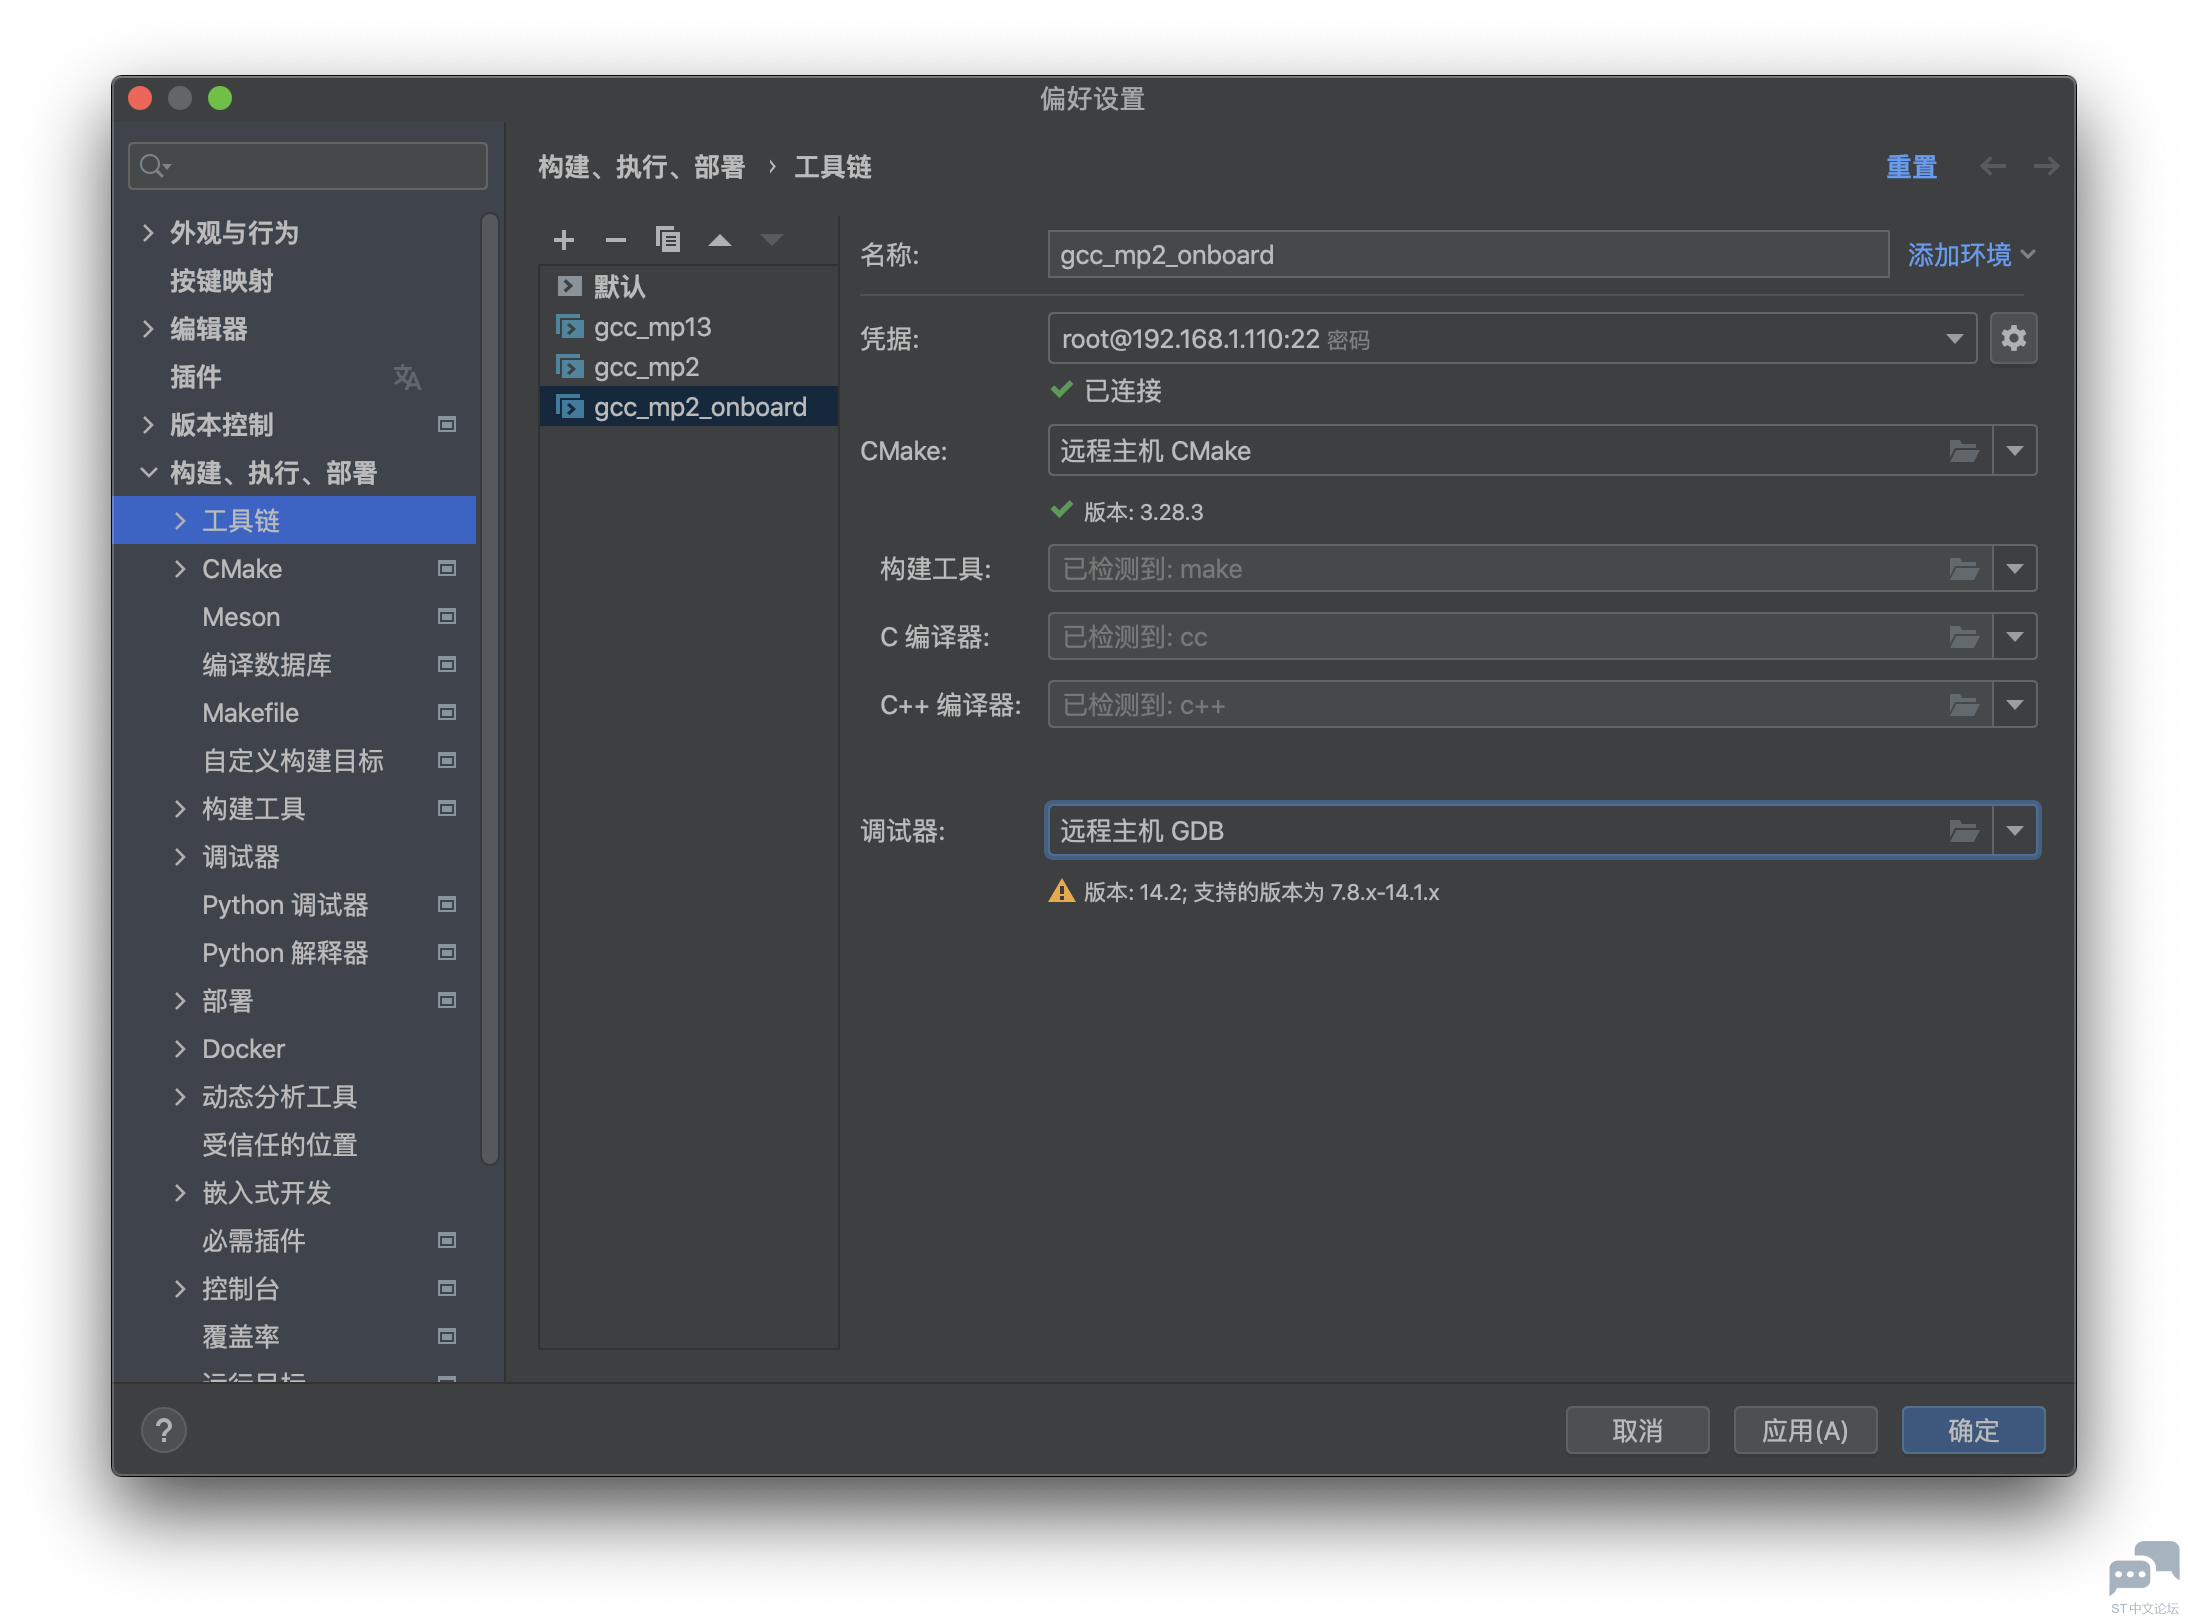Open 自定义构建目标 settings page
This screenshot has height=1624, width=2188.
294,761
